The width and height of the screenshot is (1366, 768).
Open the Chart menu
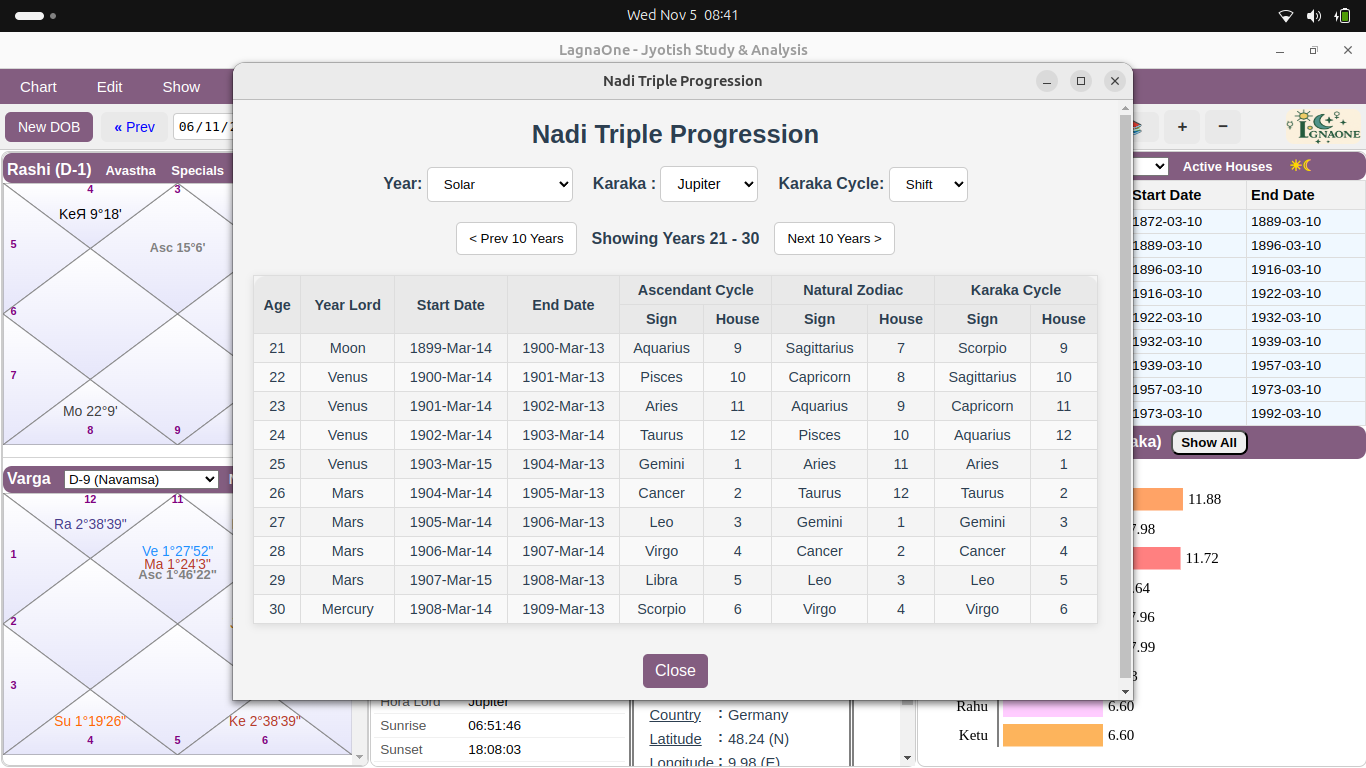point(38,87)
